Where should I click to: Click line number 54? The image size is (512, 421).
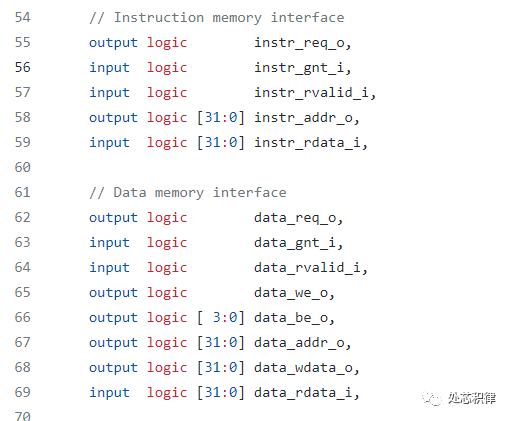pos(22,17)
